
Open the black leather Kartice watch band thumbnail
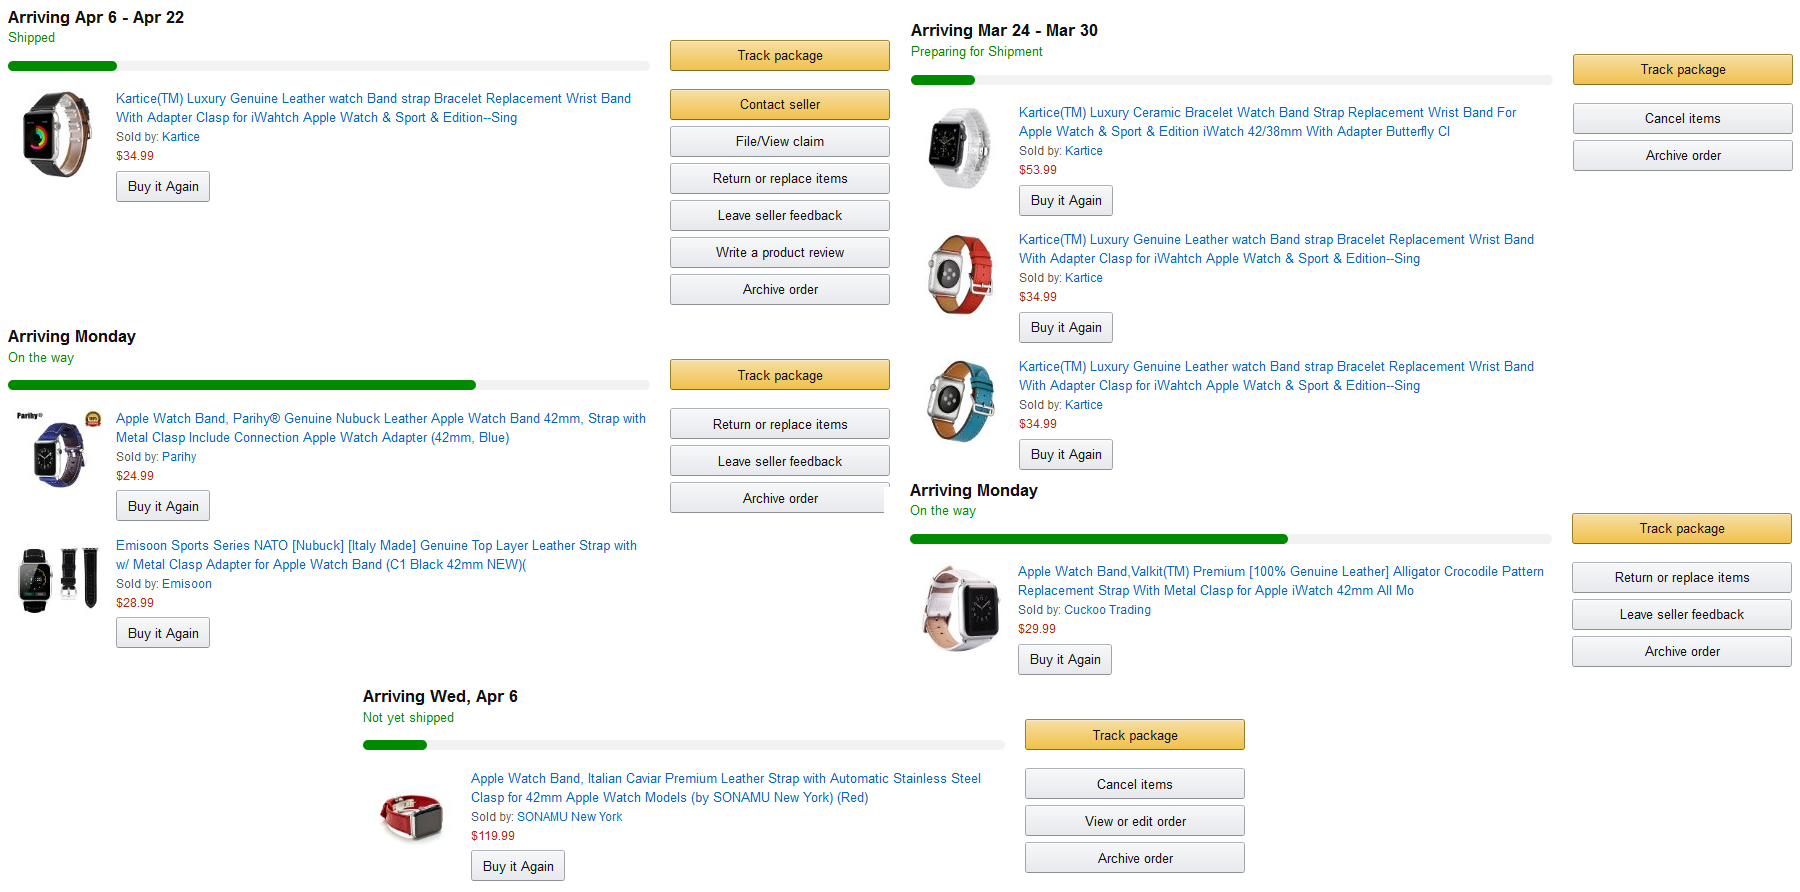[57, 134]
